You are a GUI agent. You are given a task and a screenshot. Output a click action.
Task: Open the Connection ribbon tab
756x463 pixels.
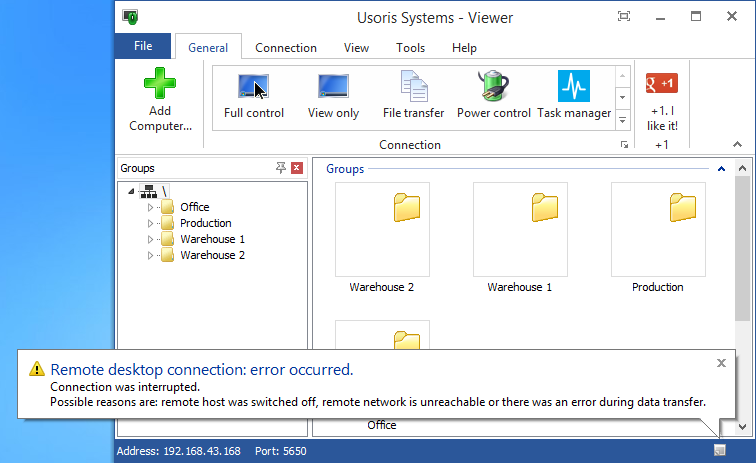point(286,48)
